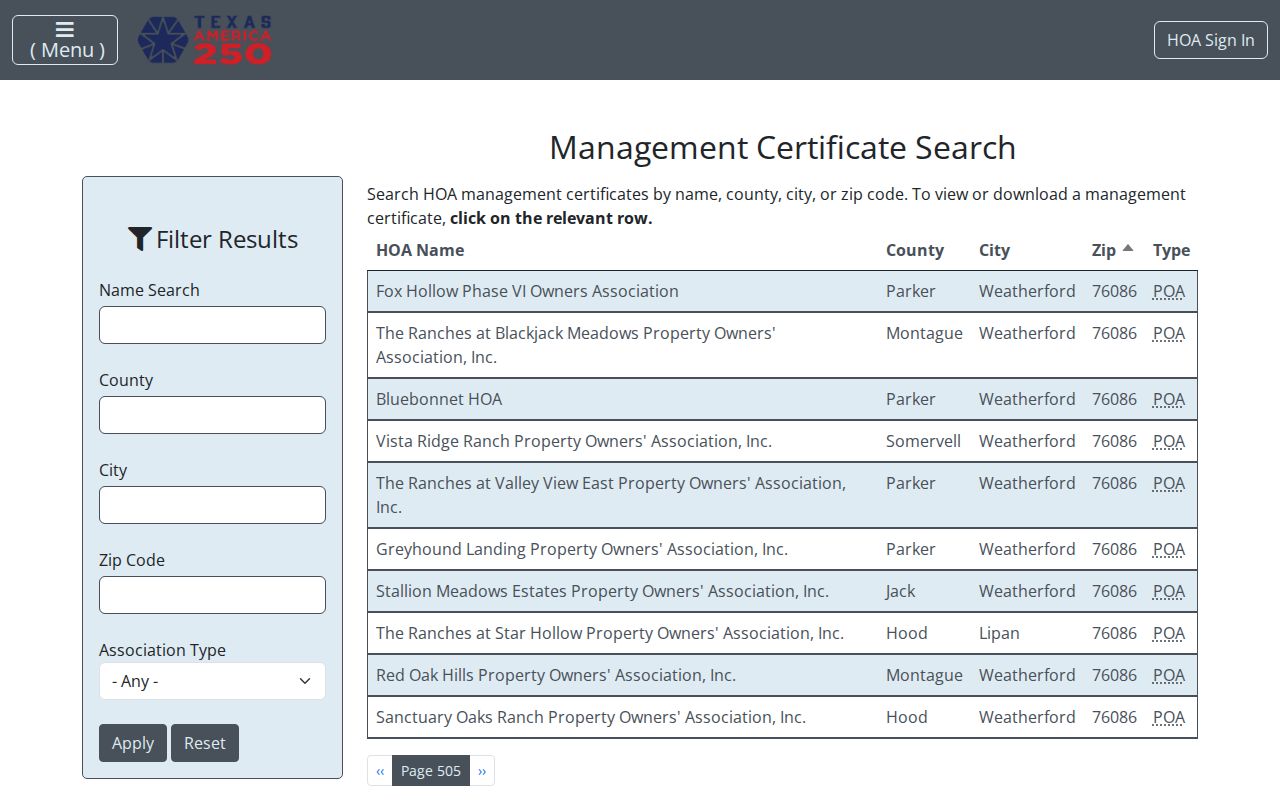Focus the County filter input field
The height and width of the screenshot is (800, 1280).
tap(212, 415)
